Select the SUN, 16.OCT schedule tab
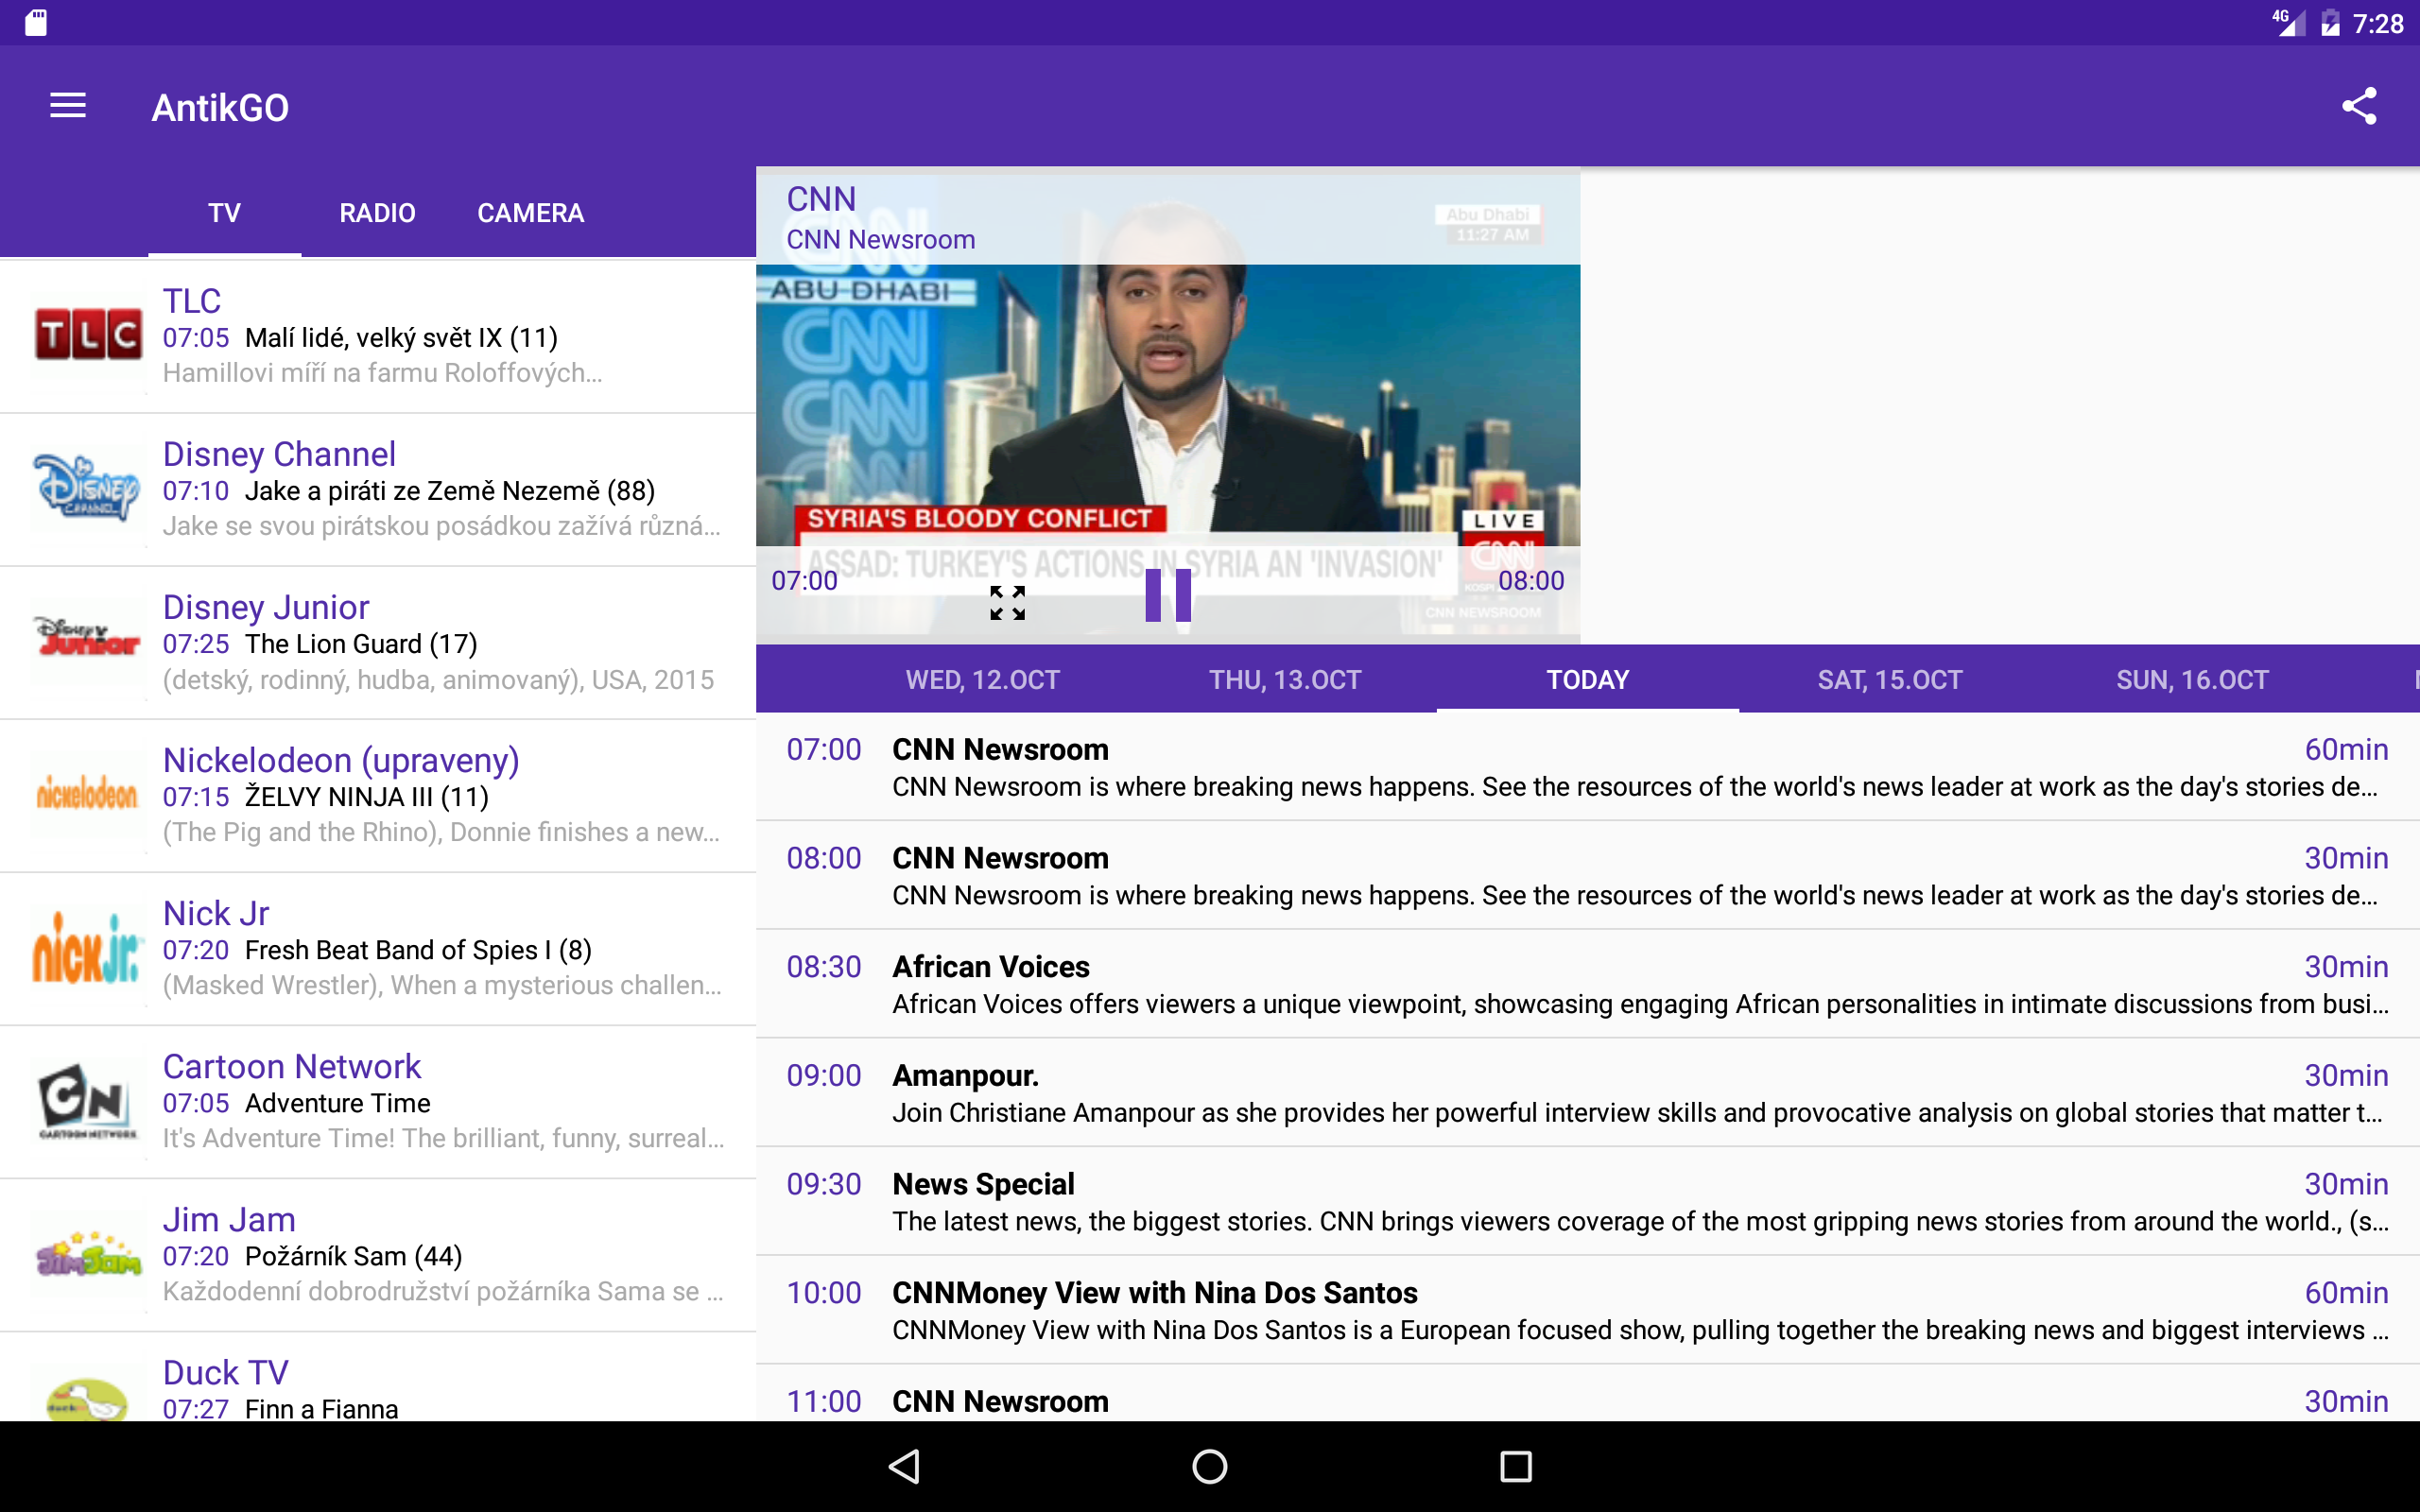 tap(2192, 680)
